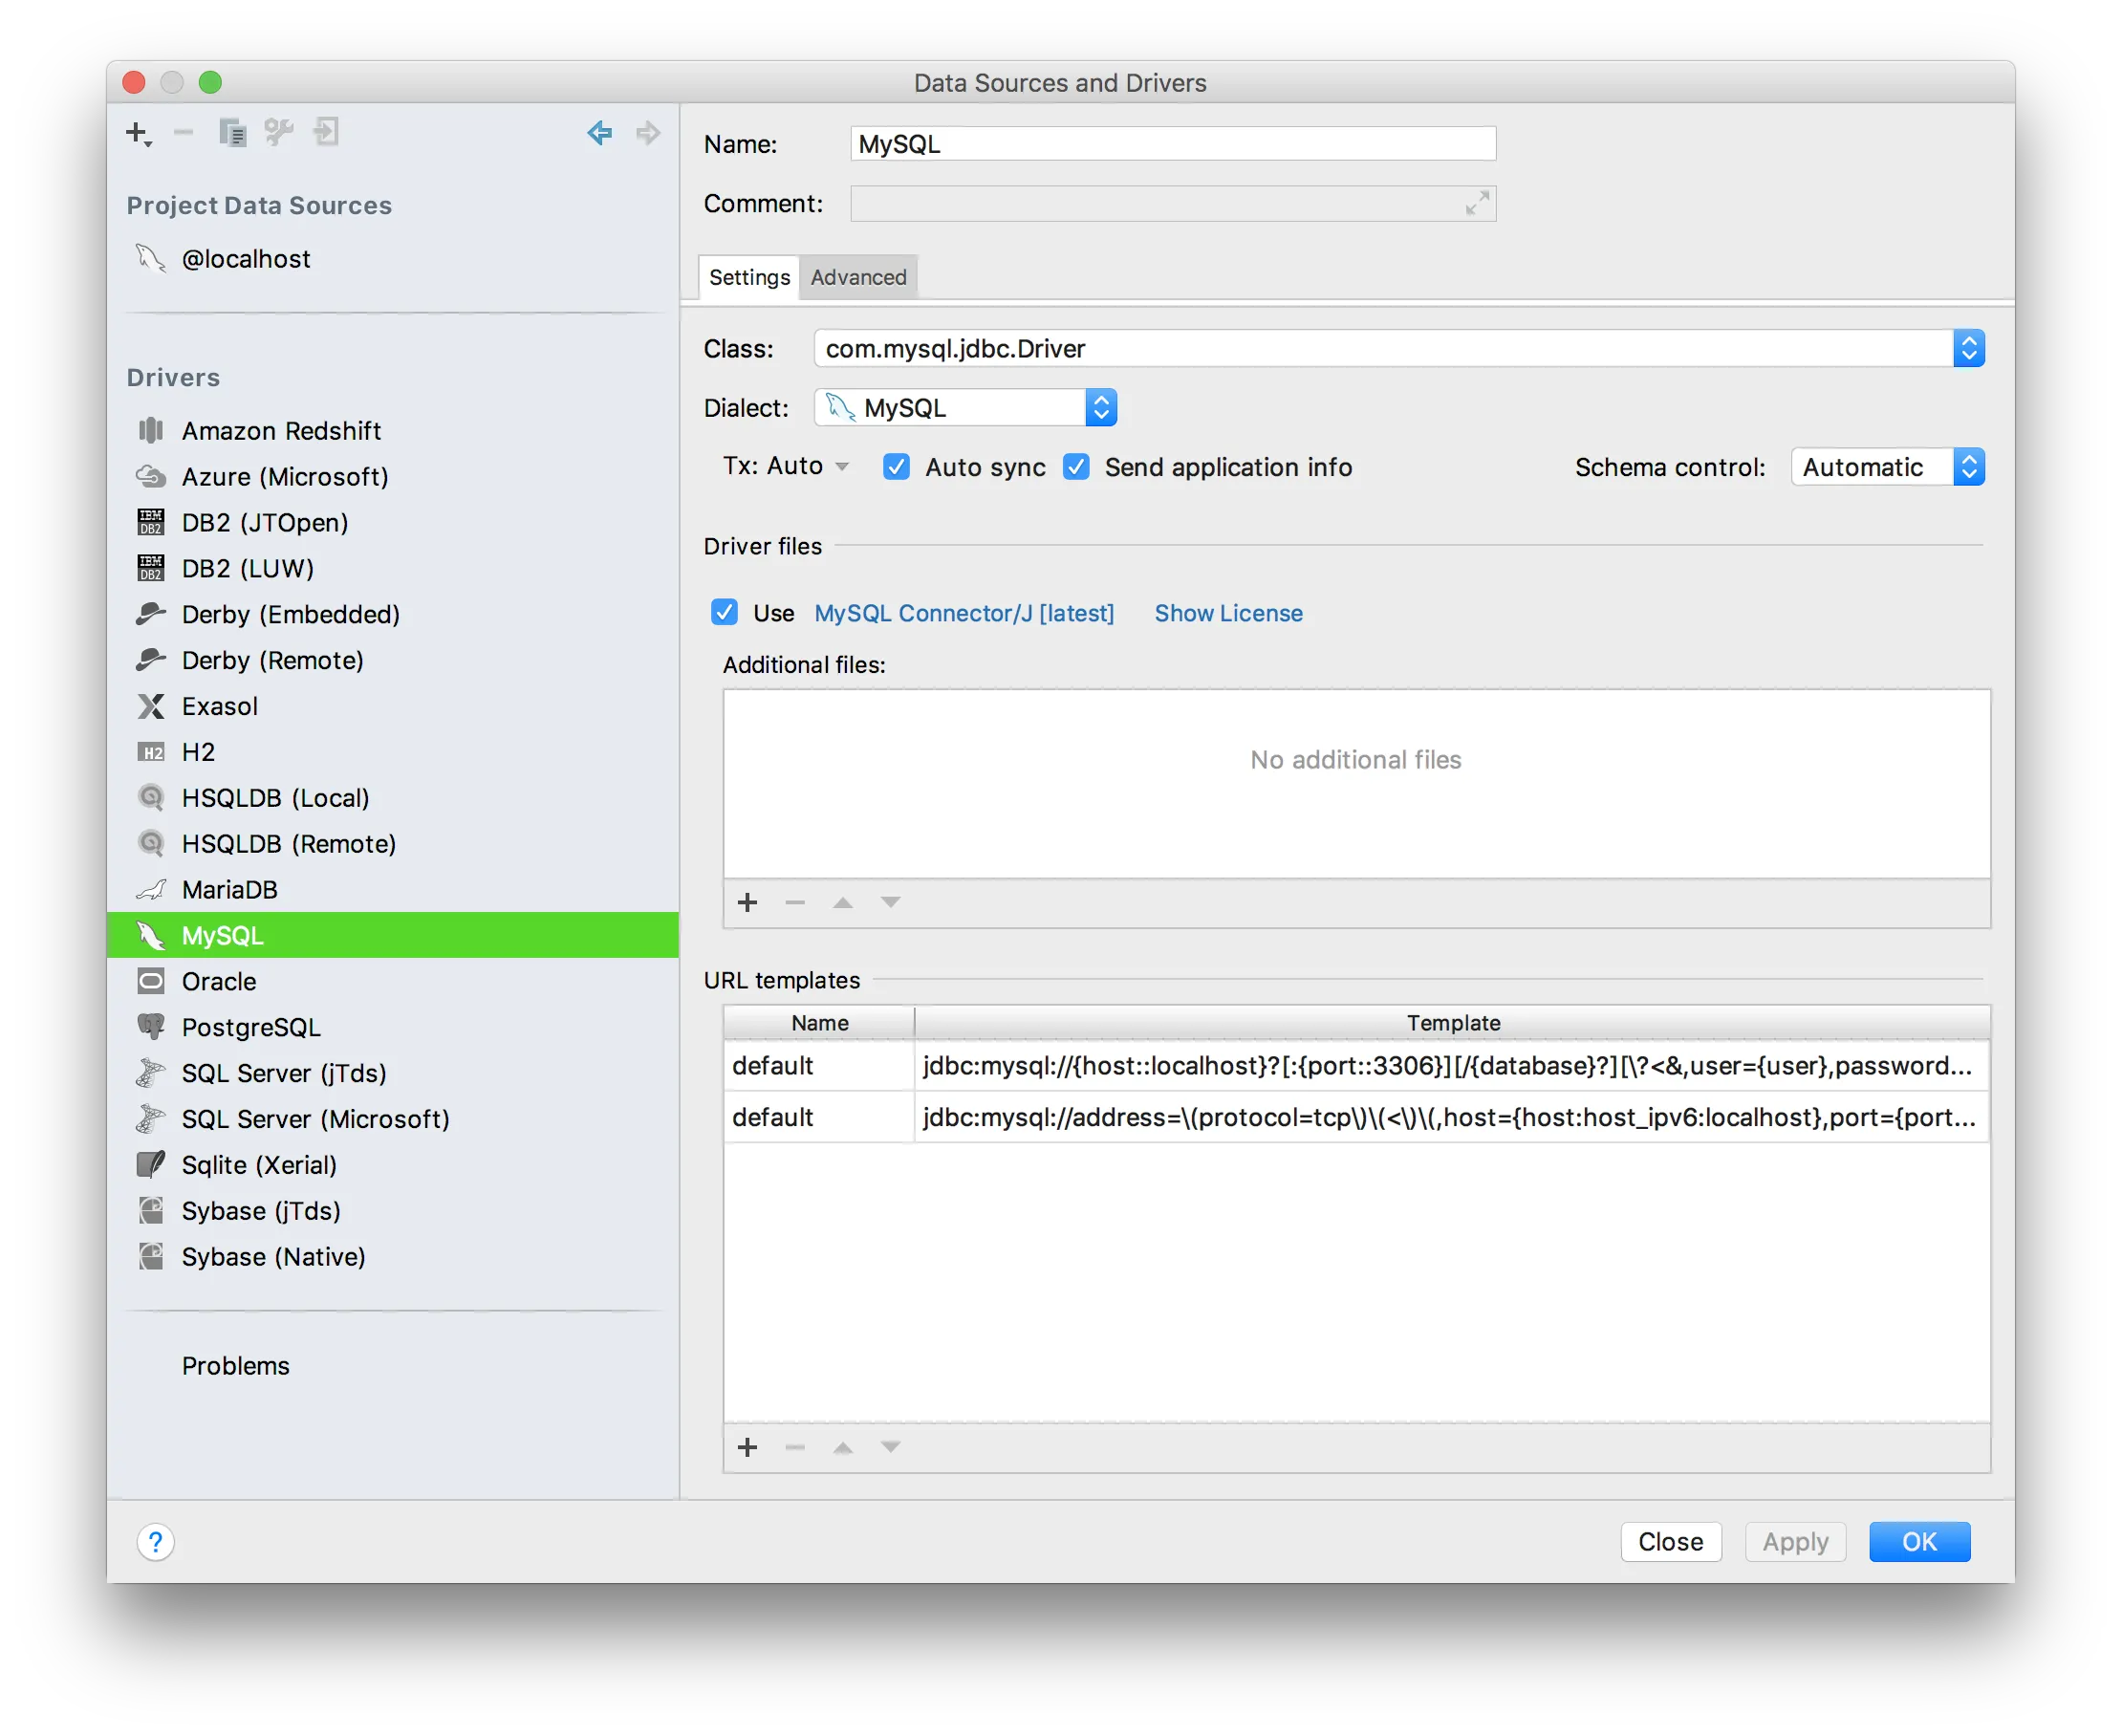This screenshot has height=1736, width=2122.
Task: Uncheck Use MySQL Connector/J checkbox
Action: coord(724,612)
